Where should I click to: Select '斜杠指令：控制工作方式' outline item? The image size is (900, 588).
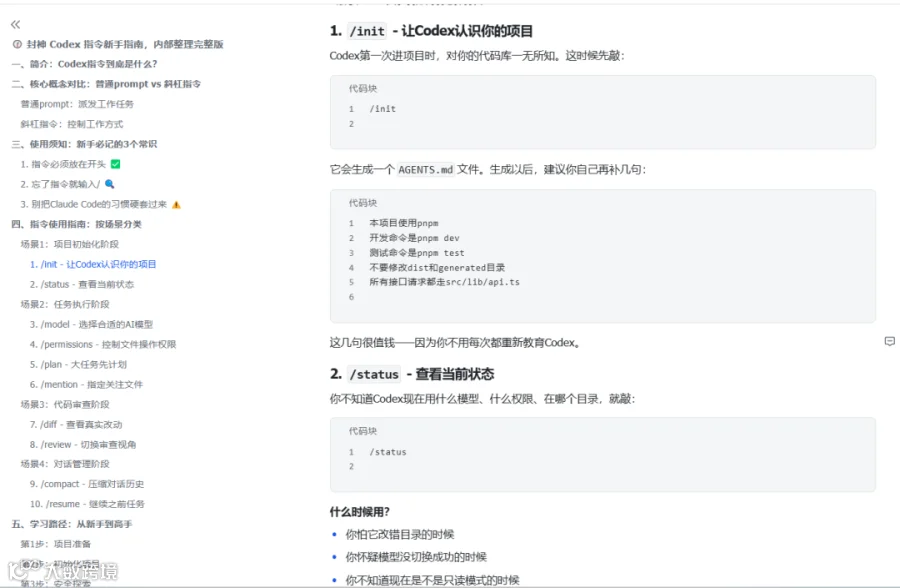(x=72, y=124)
